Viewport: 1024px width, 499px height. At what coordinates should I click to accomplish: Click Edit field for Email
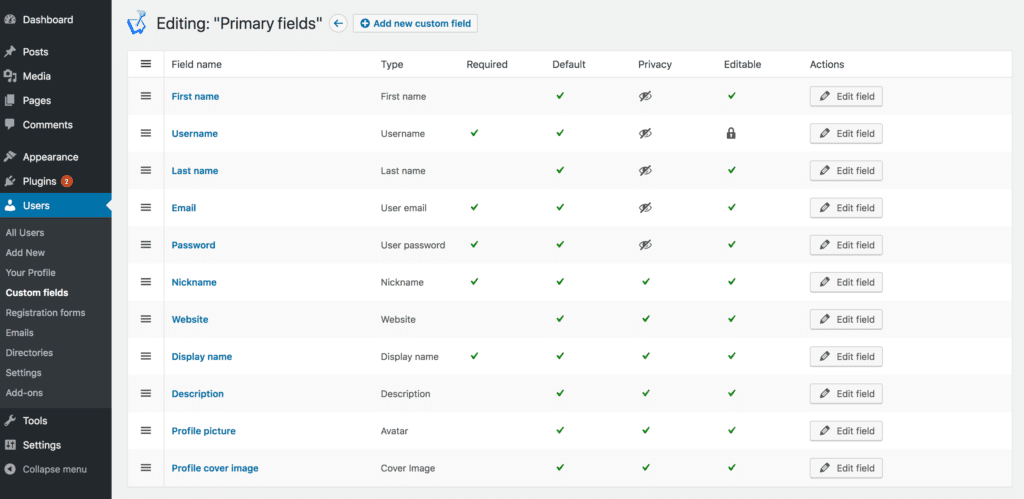click(846, 208)
